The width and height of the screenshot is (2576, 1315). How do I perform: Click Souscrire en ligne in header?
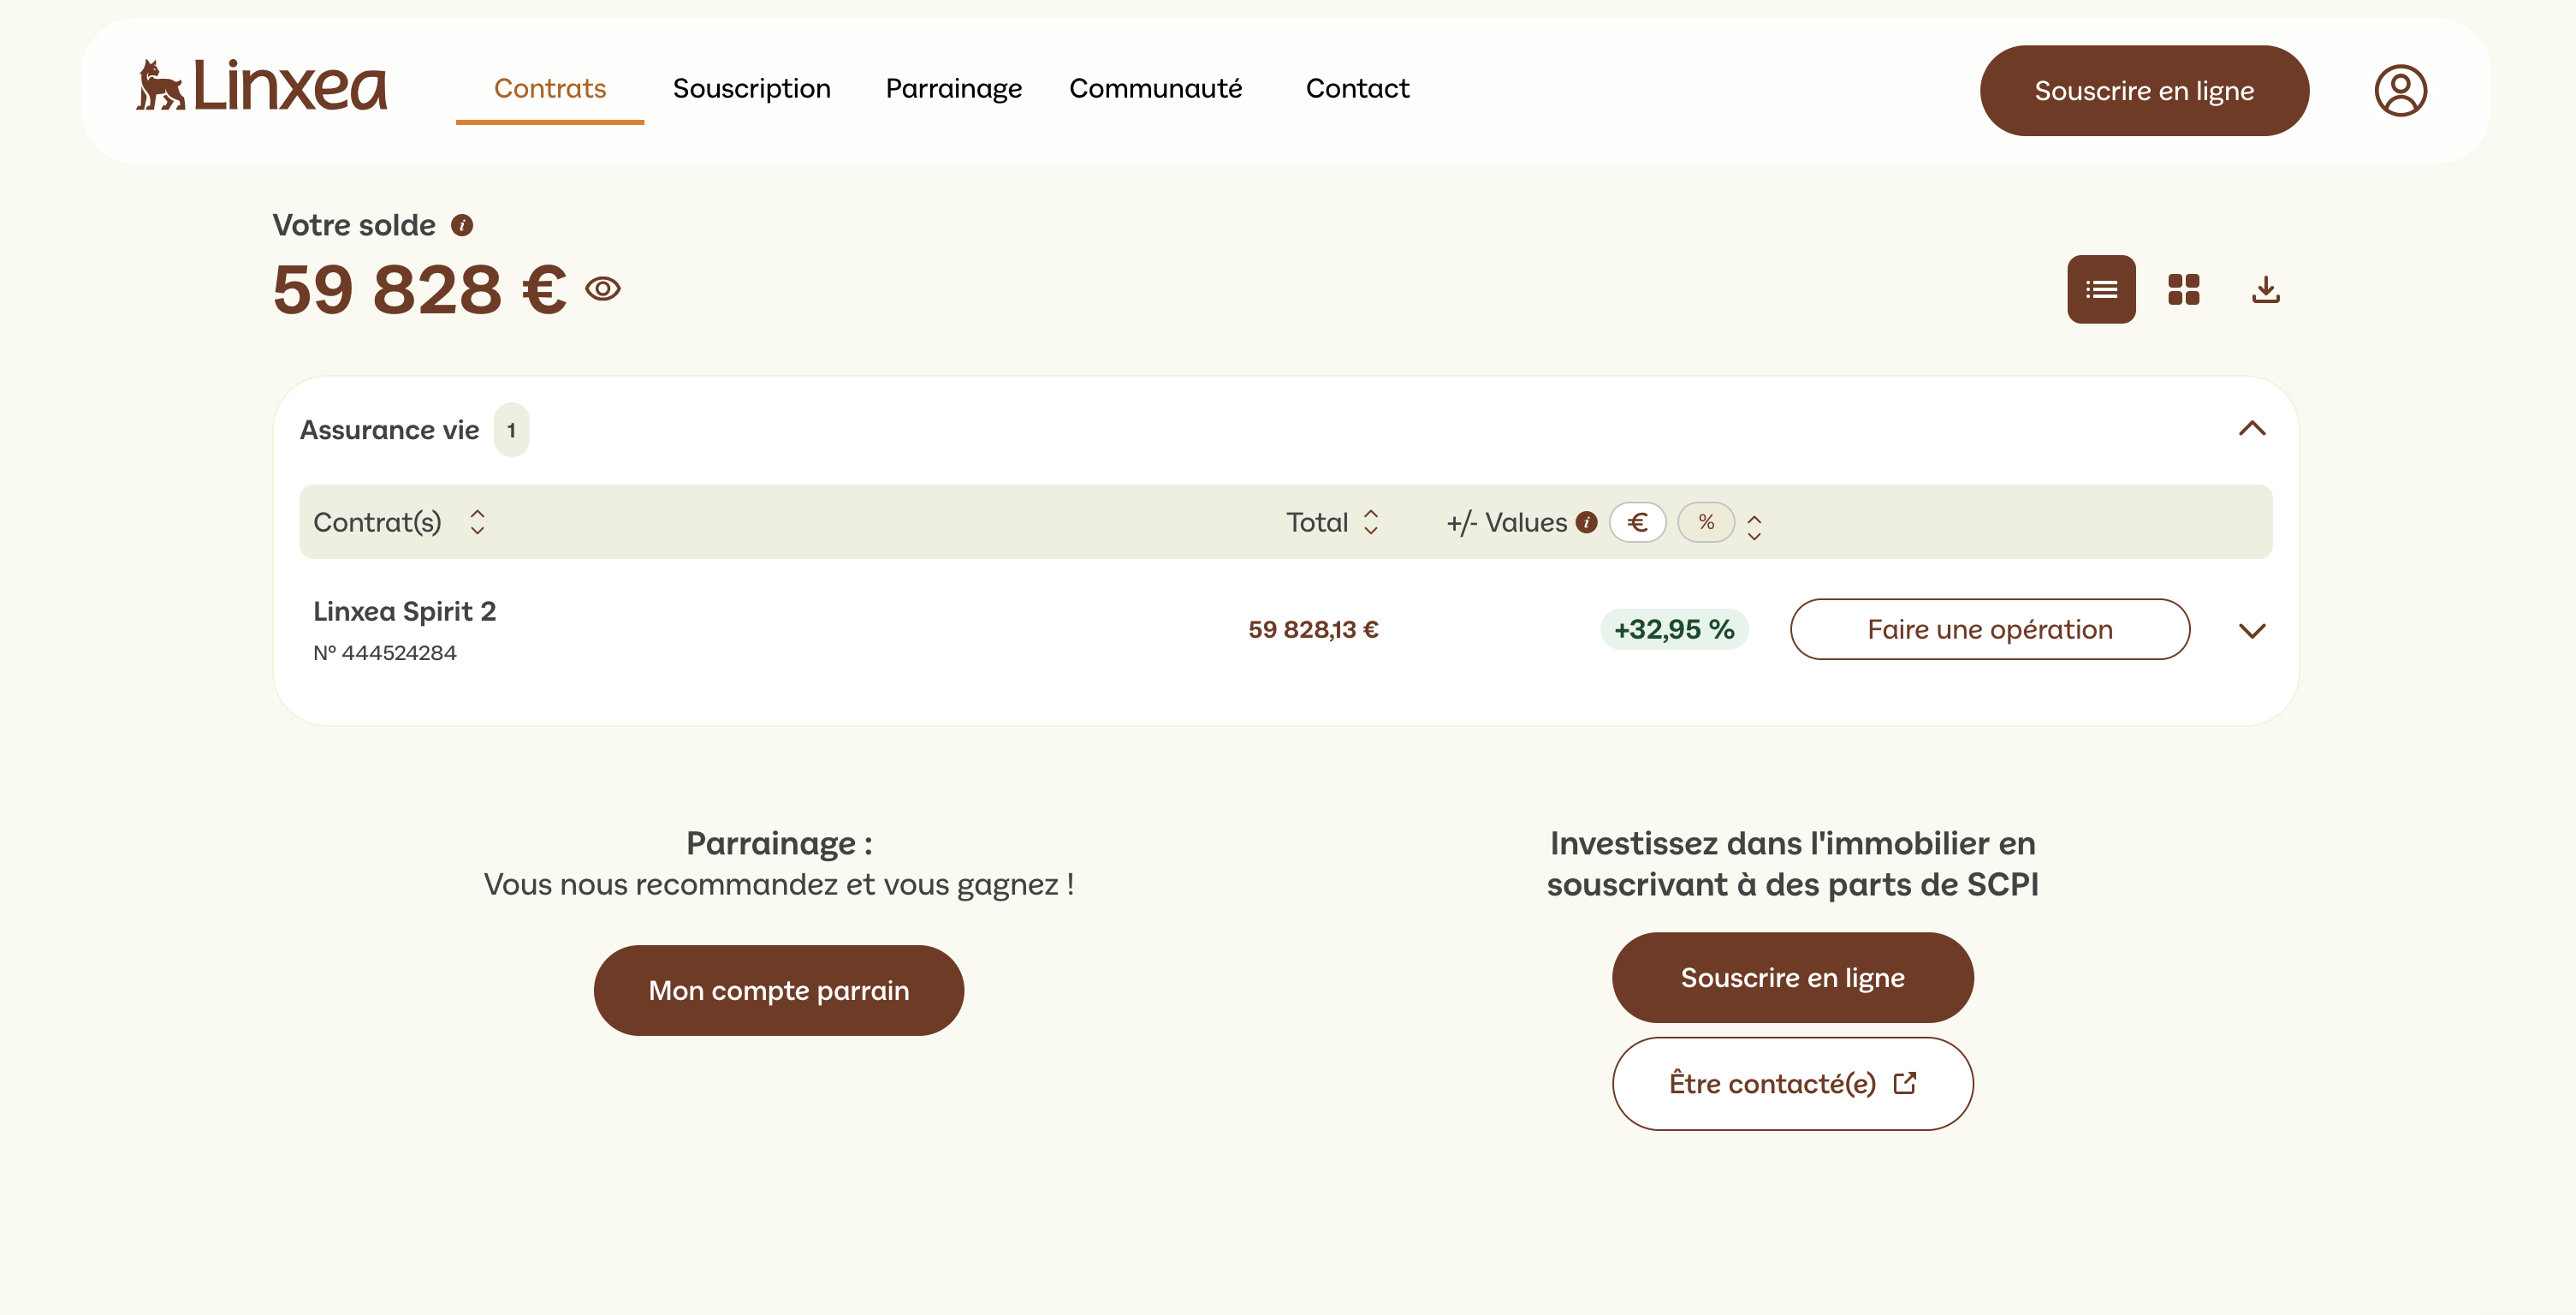pos(2144,90)
